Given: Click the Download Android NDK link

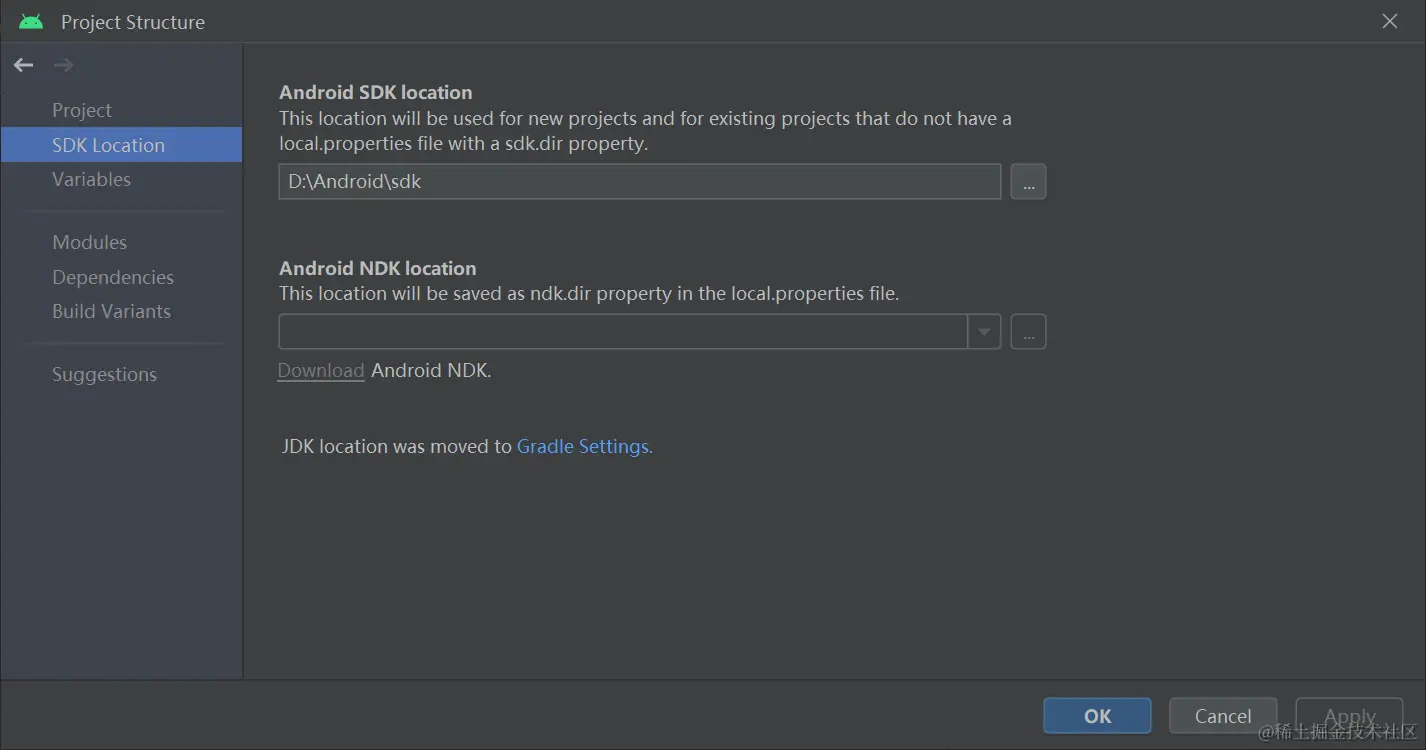Looking at the screenshot, I should tap(320, 370).
